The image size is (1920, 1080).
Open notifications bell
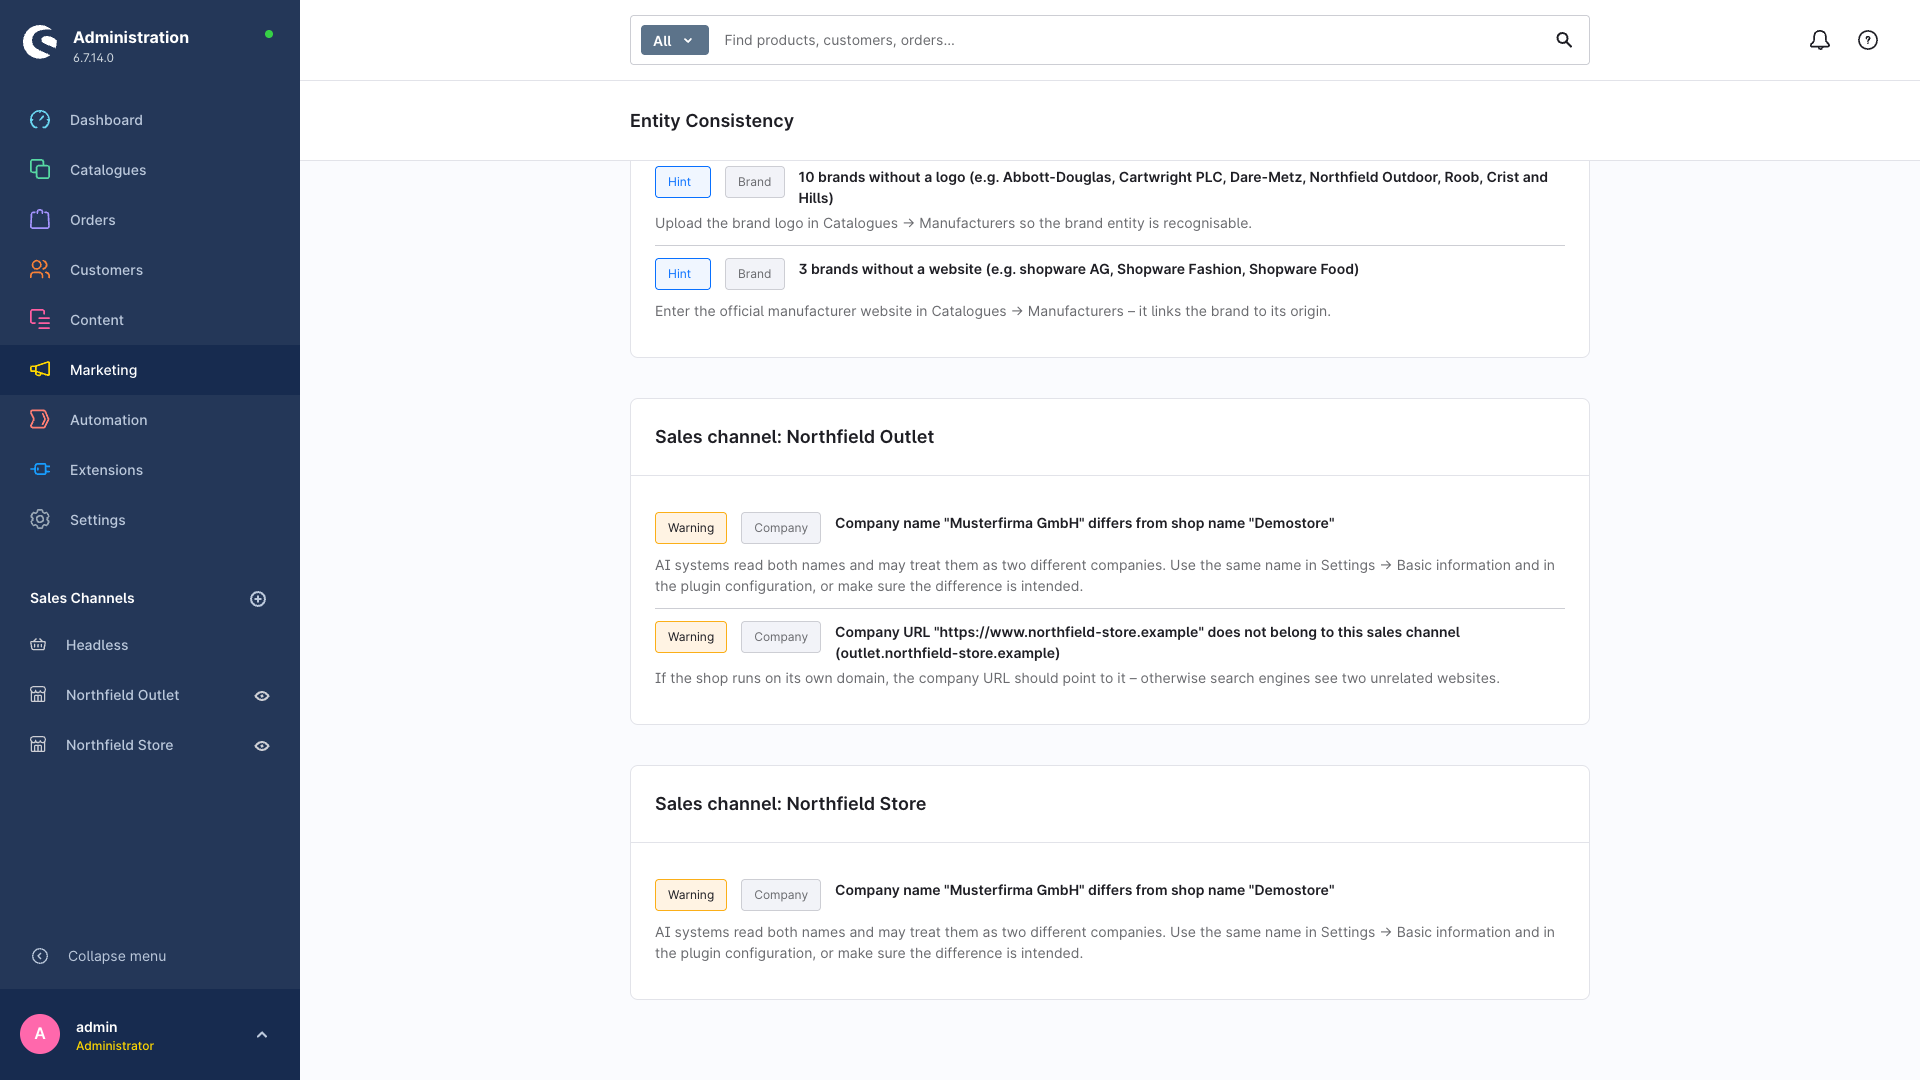point(1820,40)
